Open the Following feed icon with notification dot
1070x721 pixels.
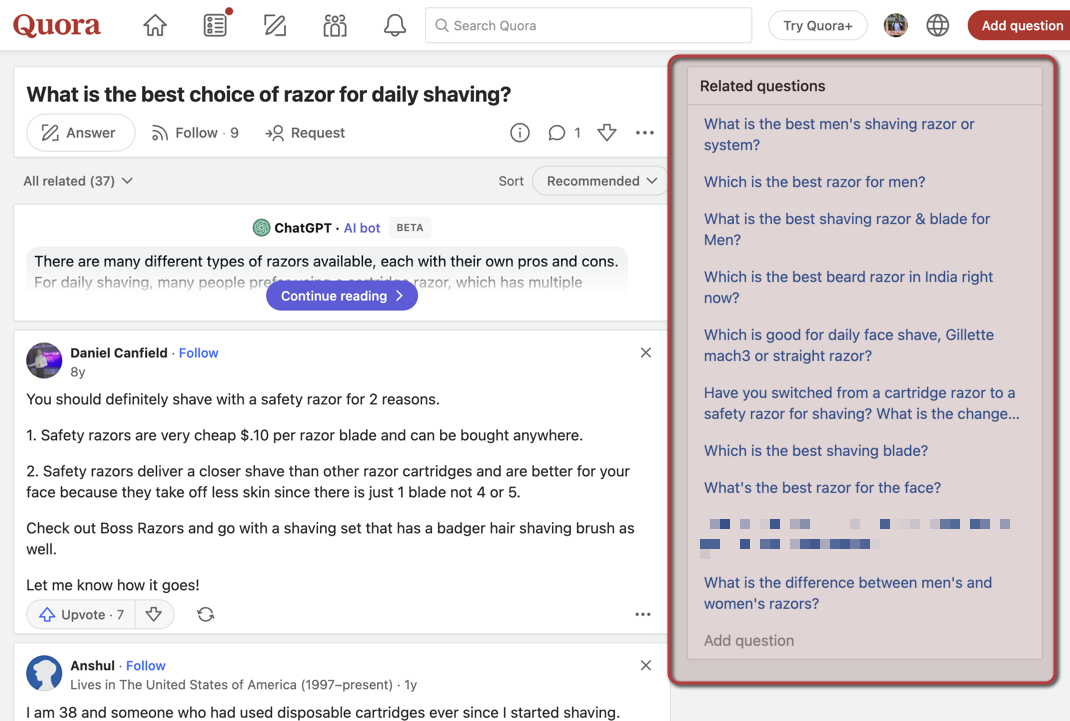[x=215, y=25]
